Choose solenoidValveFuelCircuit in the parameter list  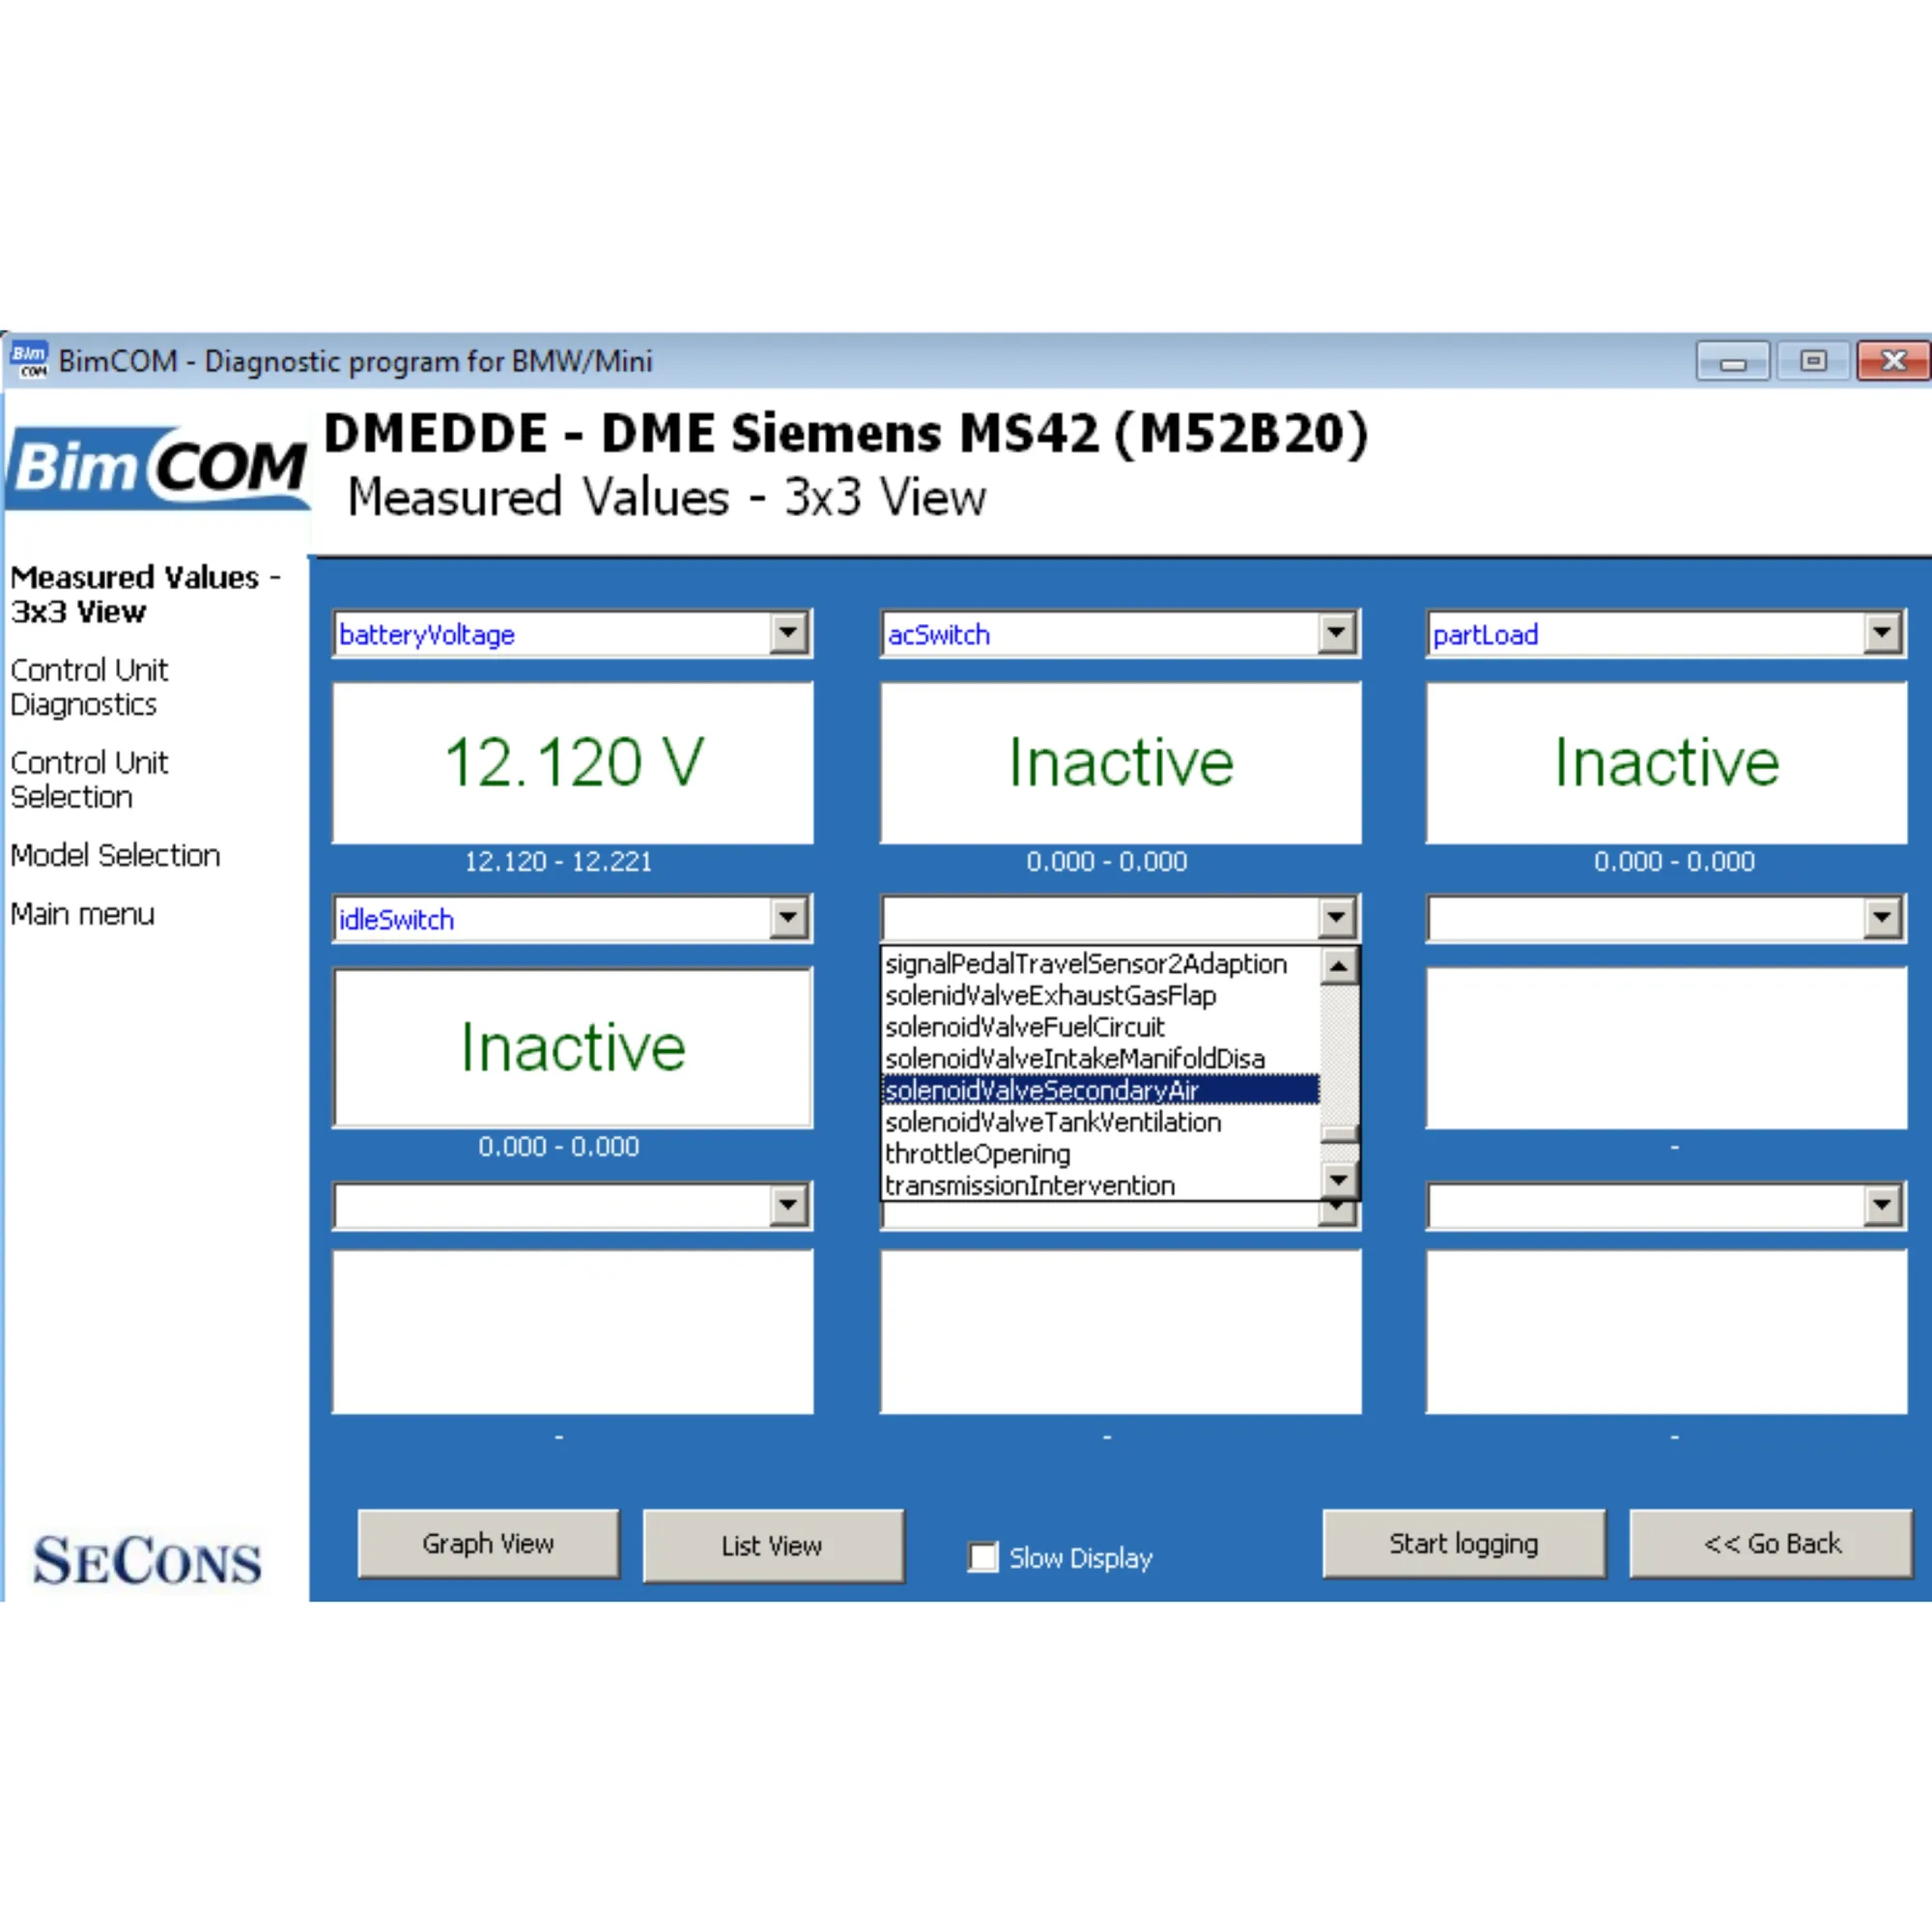coord(1023,1027)
